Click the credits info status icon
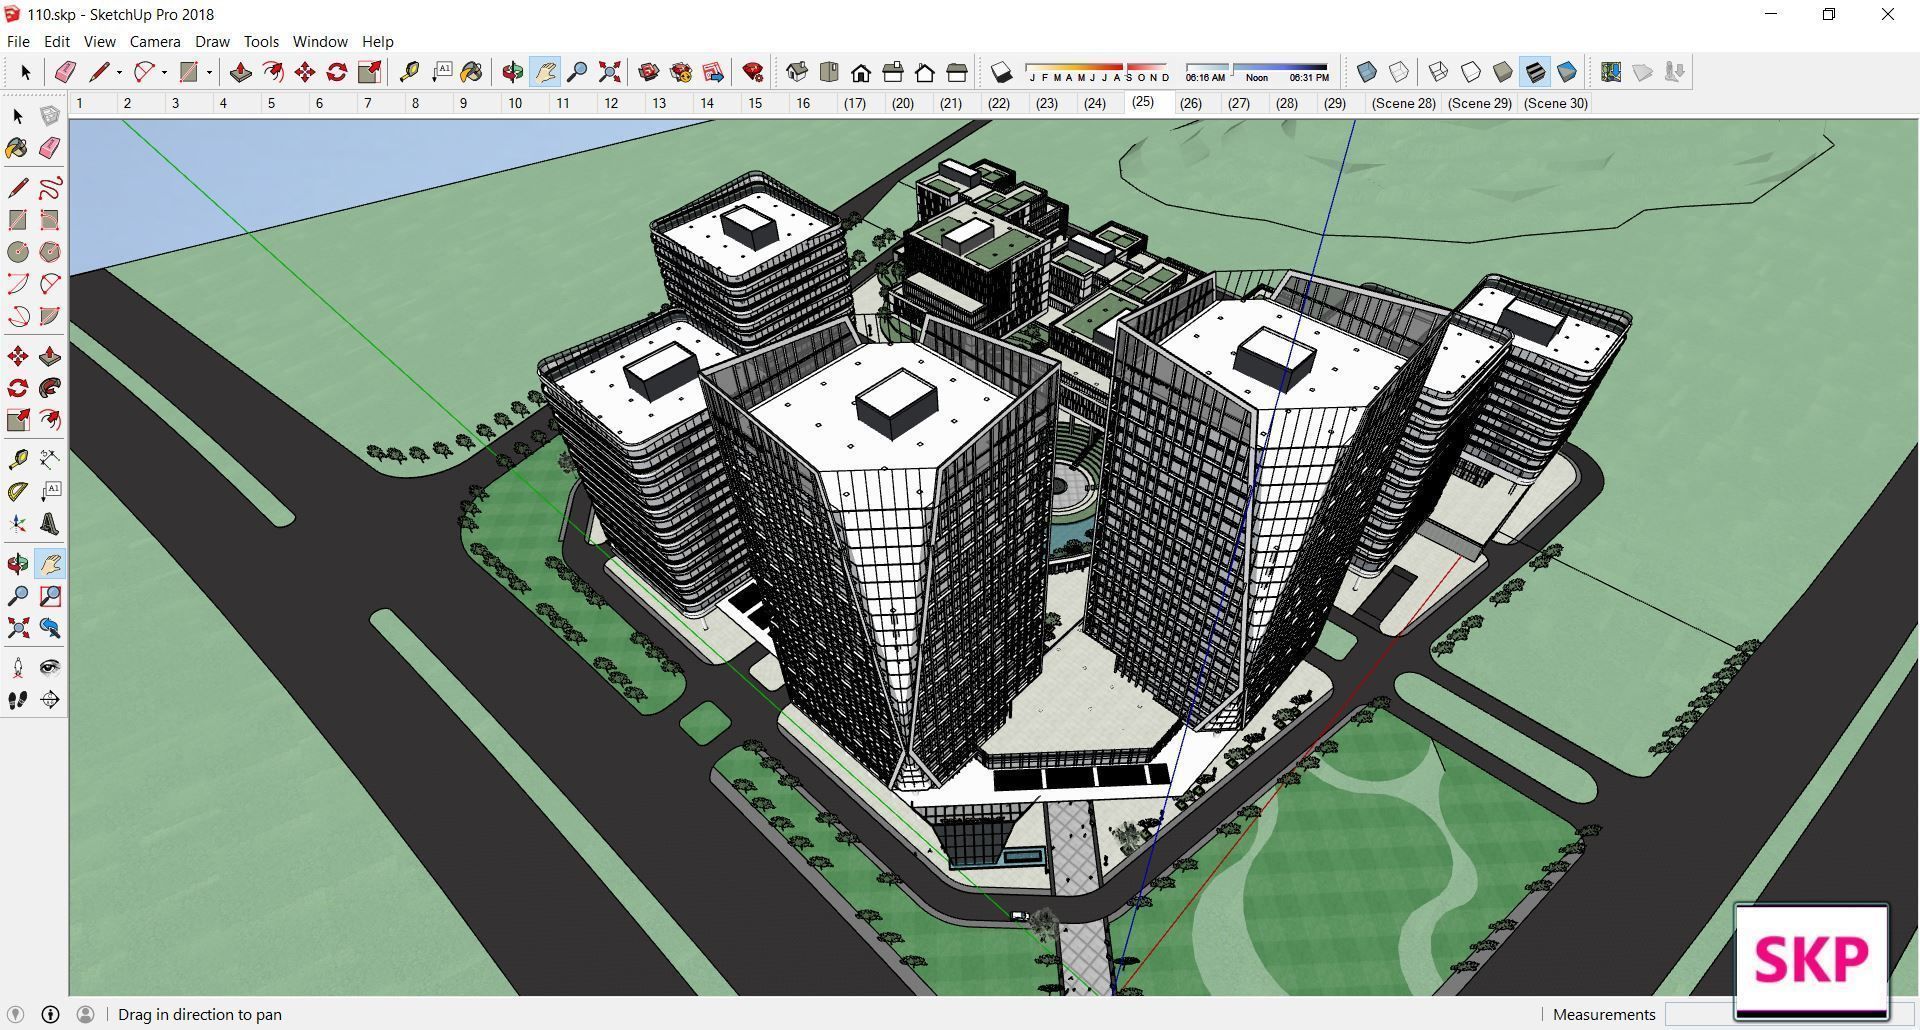This screenshot has width=1920, height=1030. coord(50,1014)
